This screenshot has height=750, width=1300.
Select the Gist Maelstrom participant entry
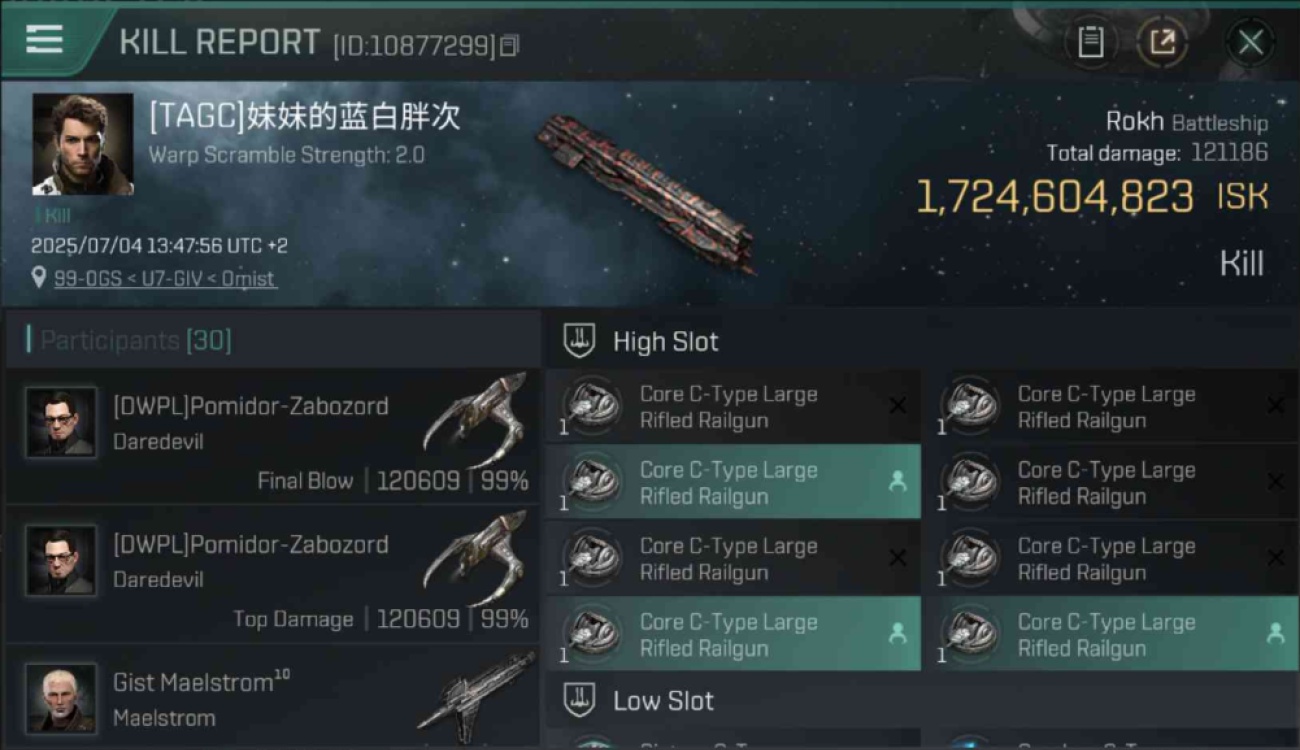(x=273, y=698)
